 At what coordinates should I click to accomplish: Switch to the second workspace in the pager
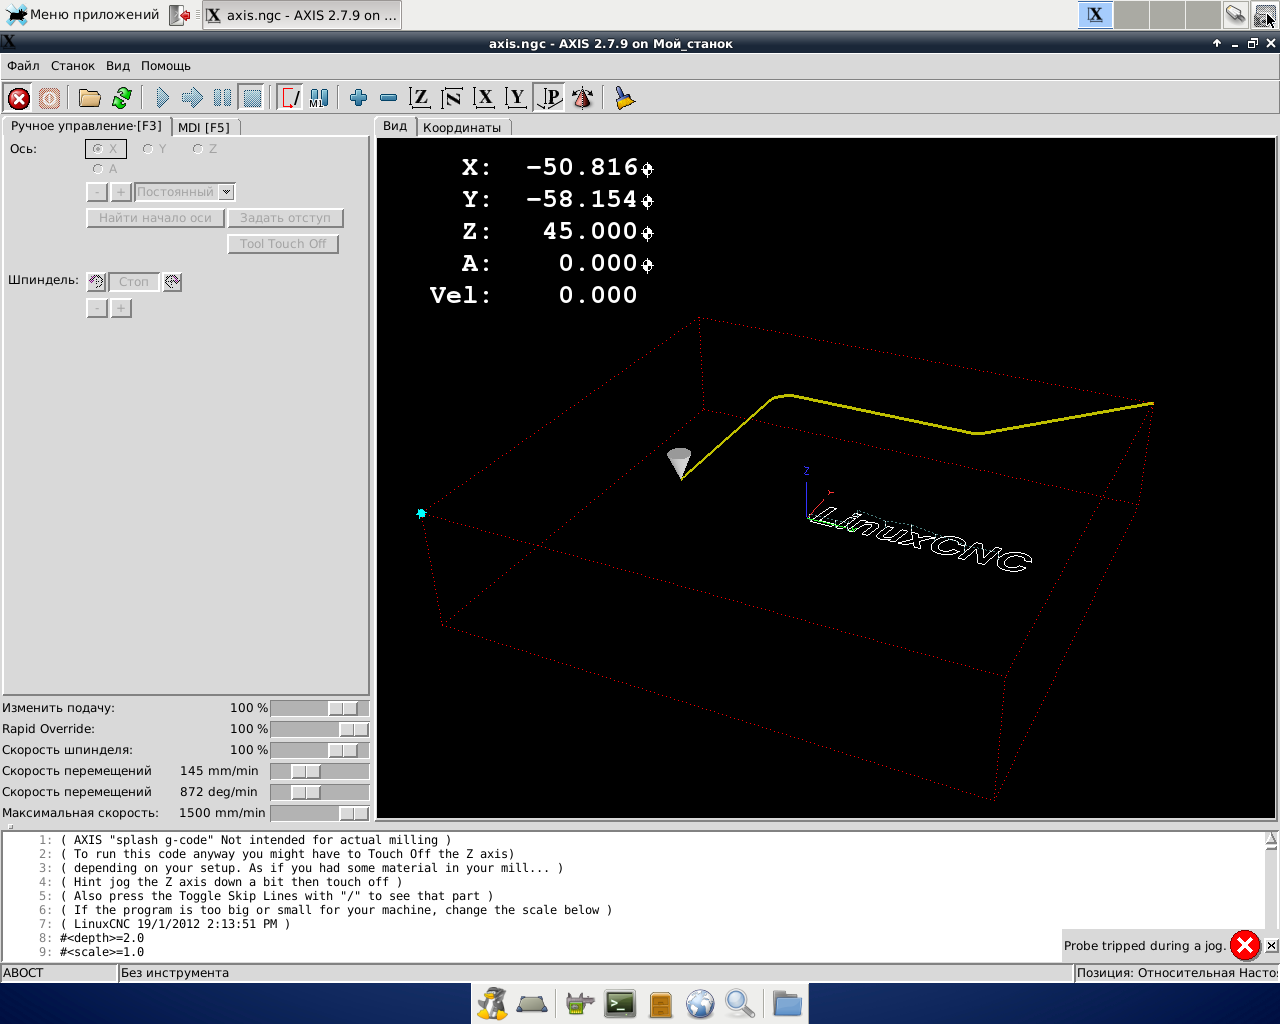click(1131, 15)
